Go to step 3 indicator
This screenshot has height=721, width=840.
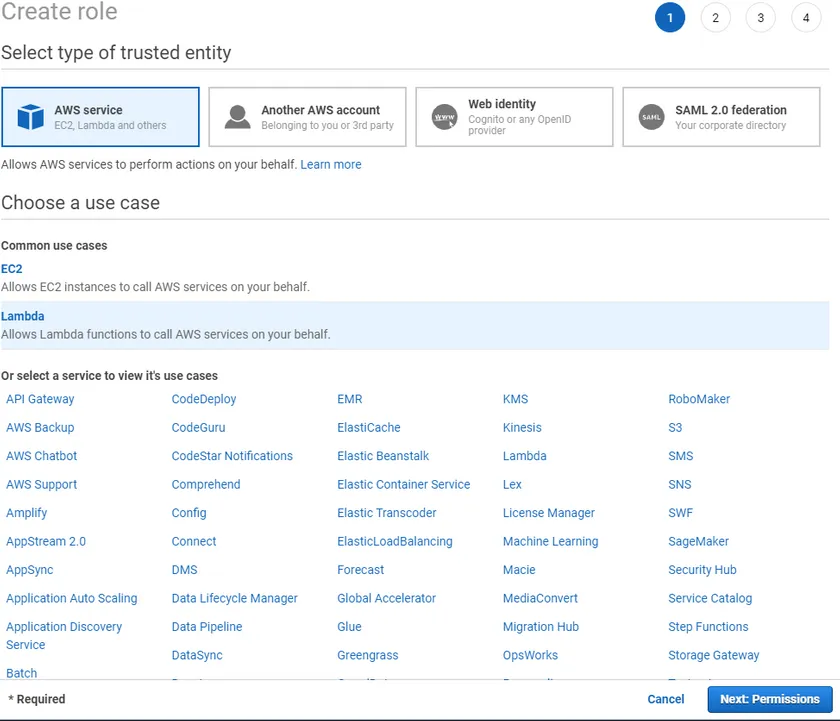pyautogui.click(x=761, y=18)
